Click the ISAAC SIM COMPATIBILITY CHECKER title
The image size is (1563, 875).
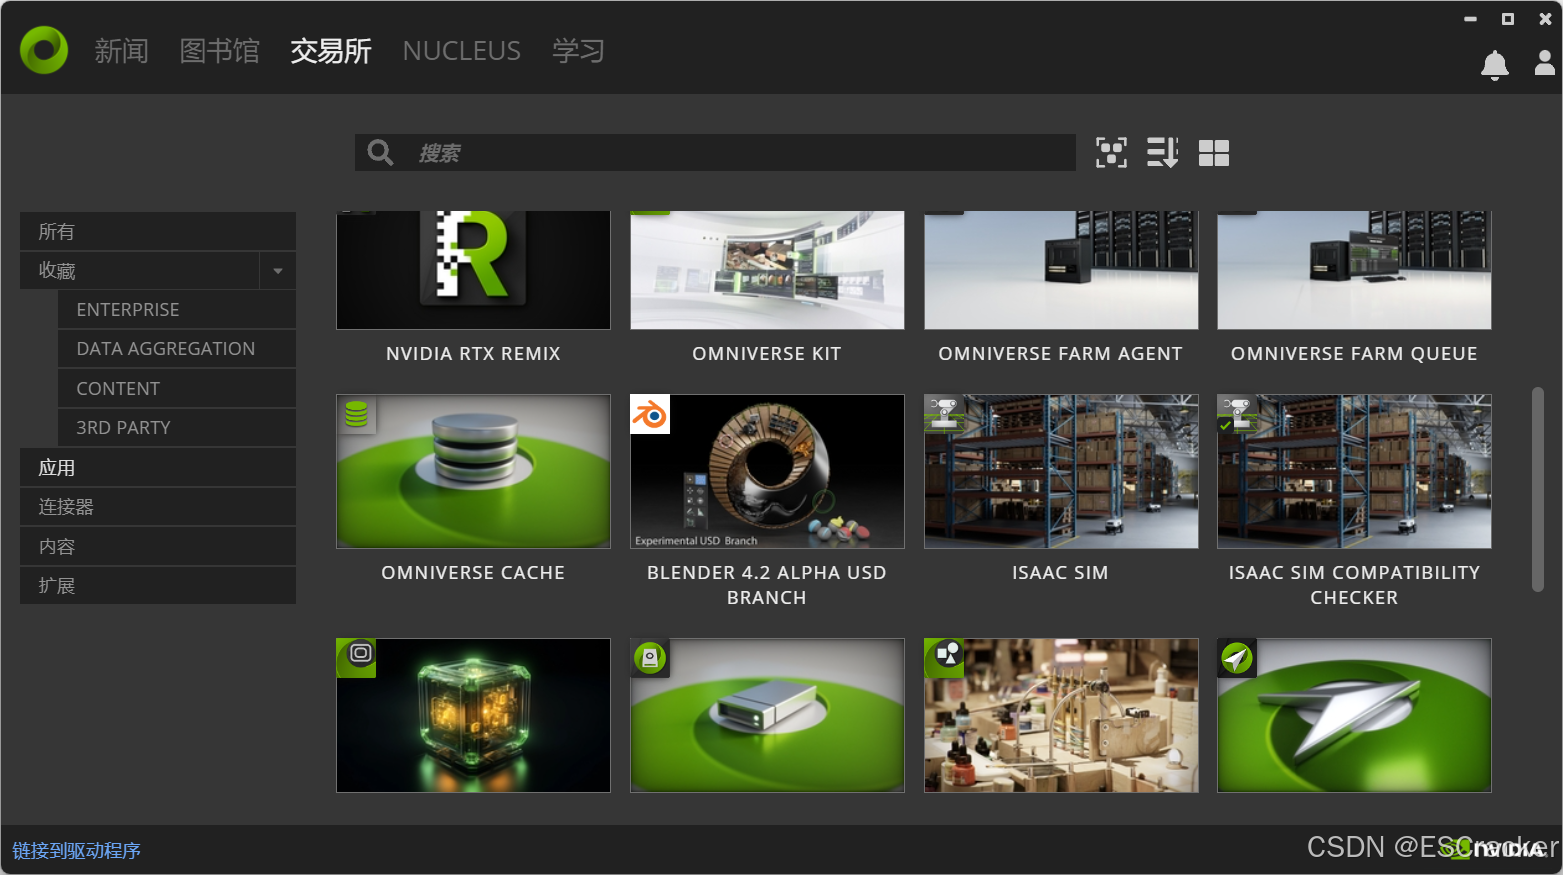(x=1354, y=585)
